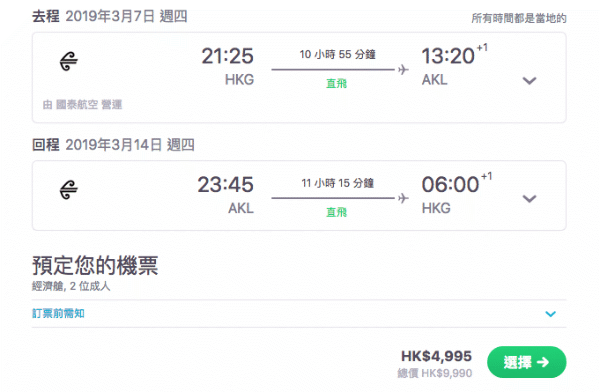This screenshot has width=600, height=392.
Task: Click the outbound flight Air New Zealand logo
Action: tap(69, 61)
